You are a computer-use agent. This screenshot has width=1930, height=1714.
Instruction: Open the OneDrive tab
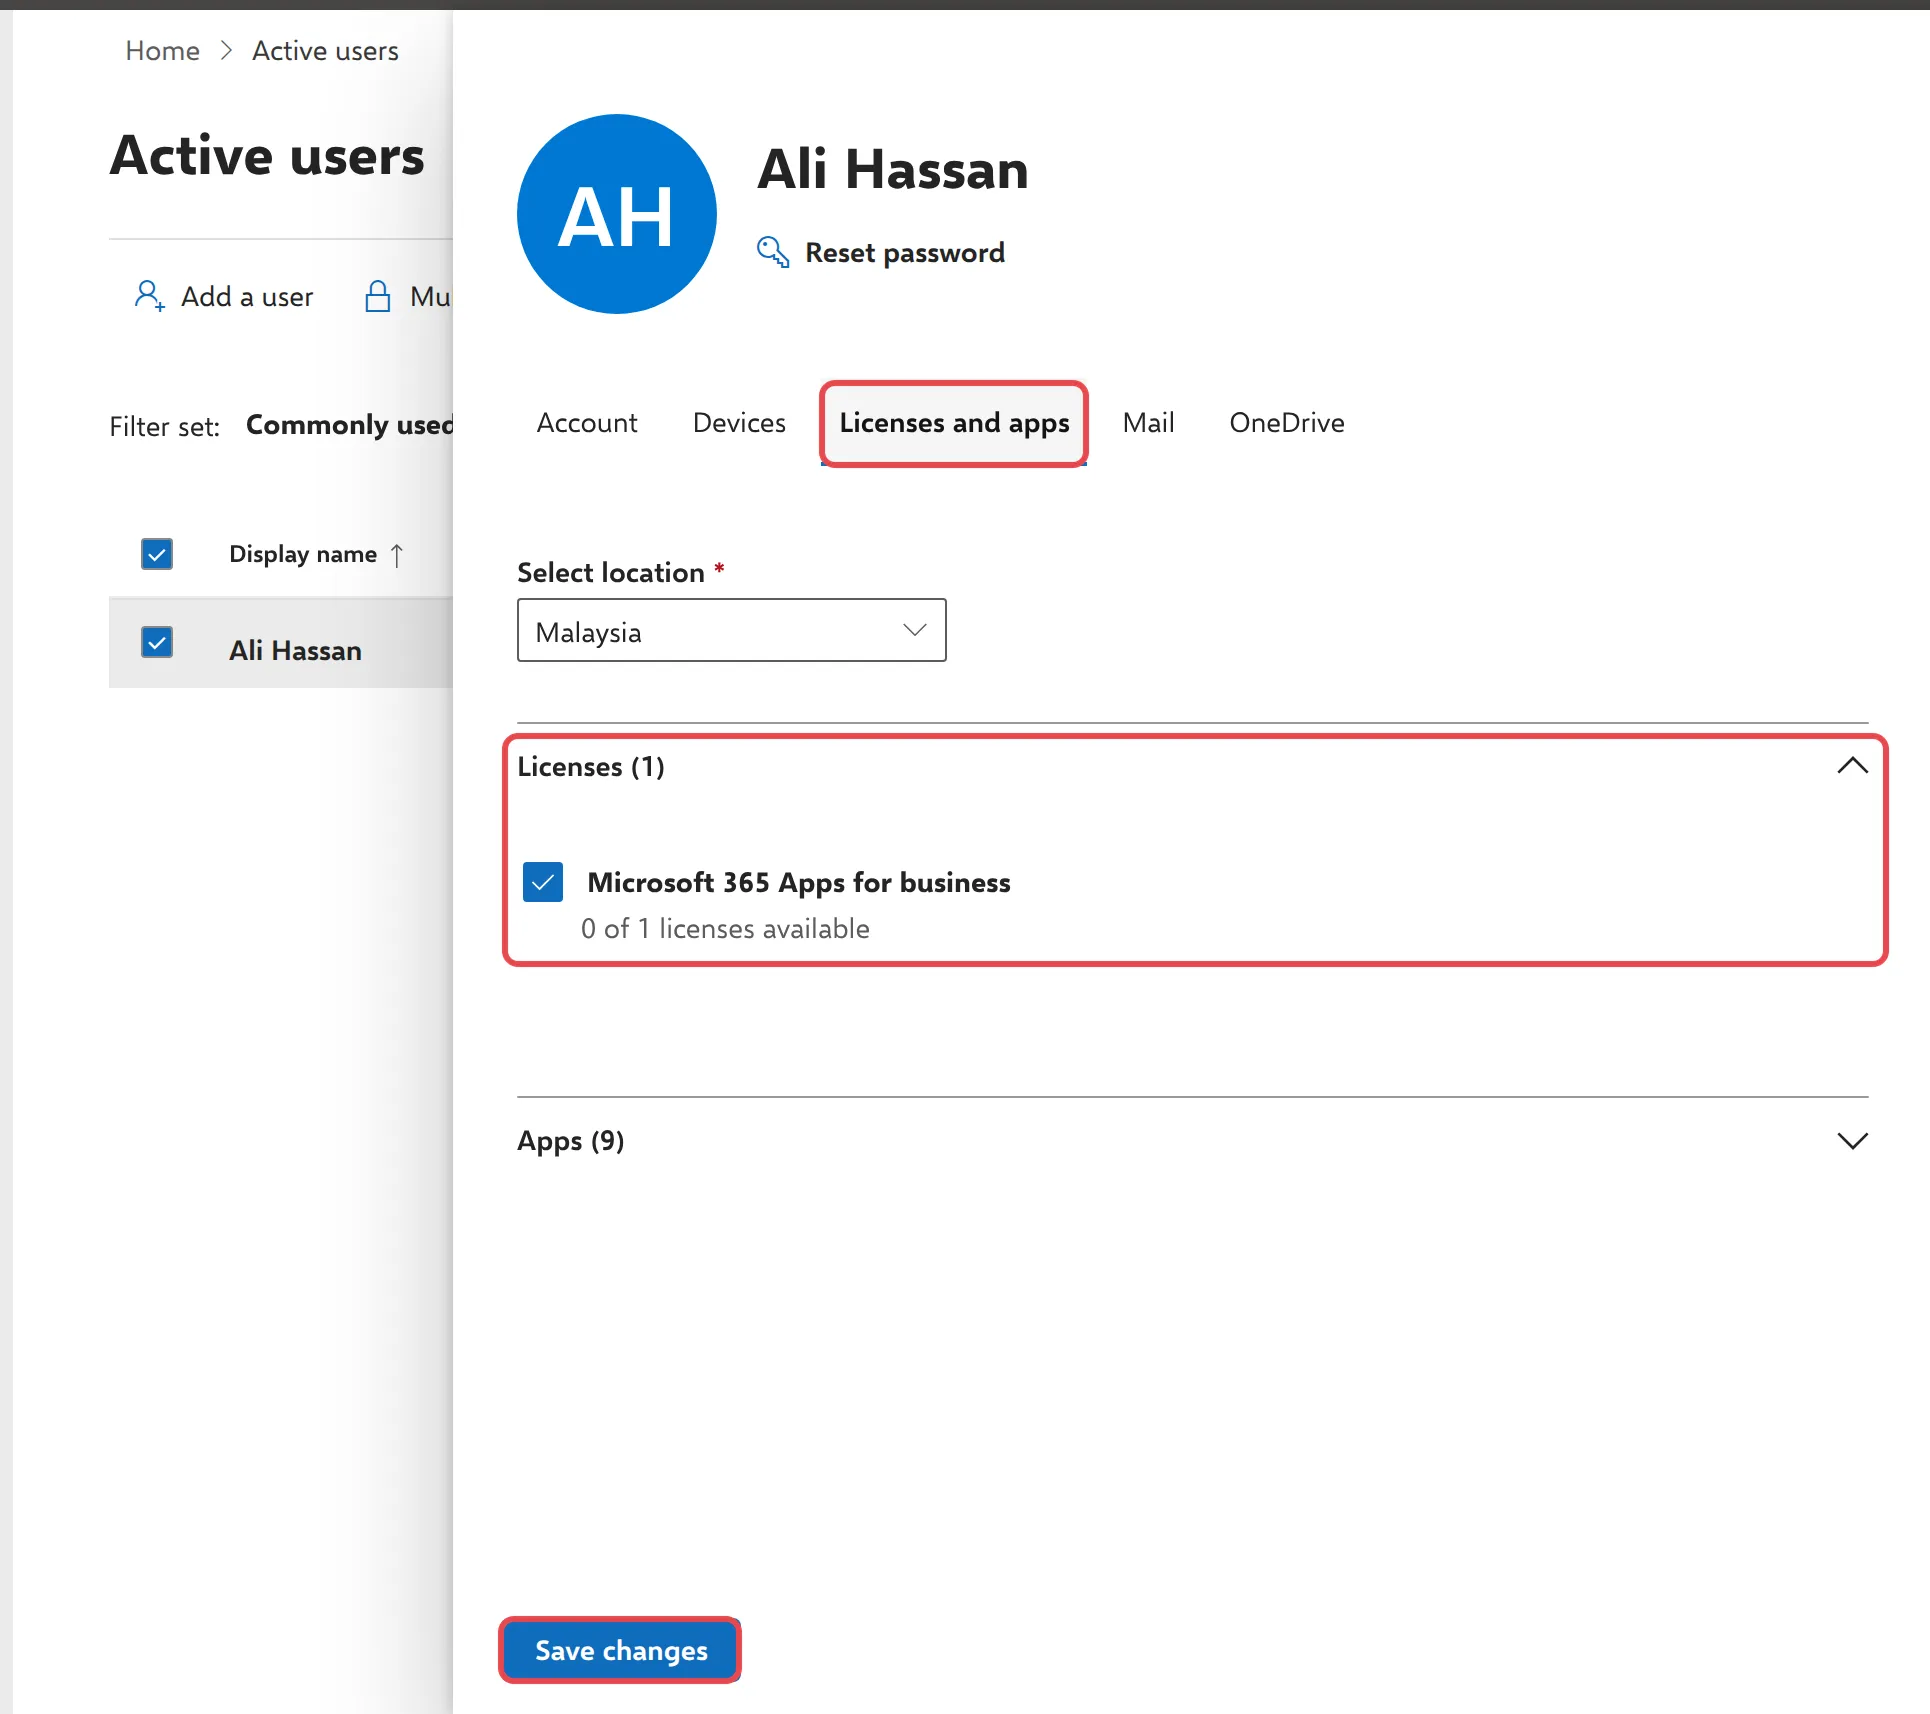click(x=1287, y=423)
